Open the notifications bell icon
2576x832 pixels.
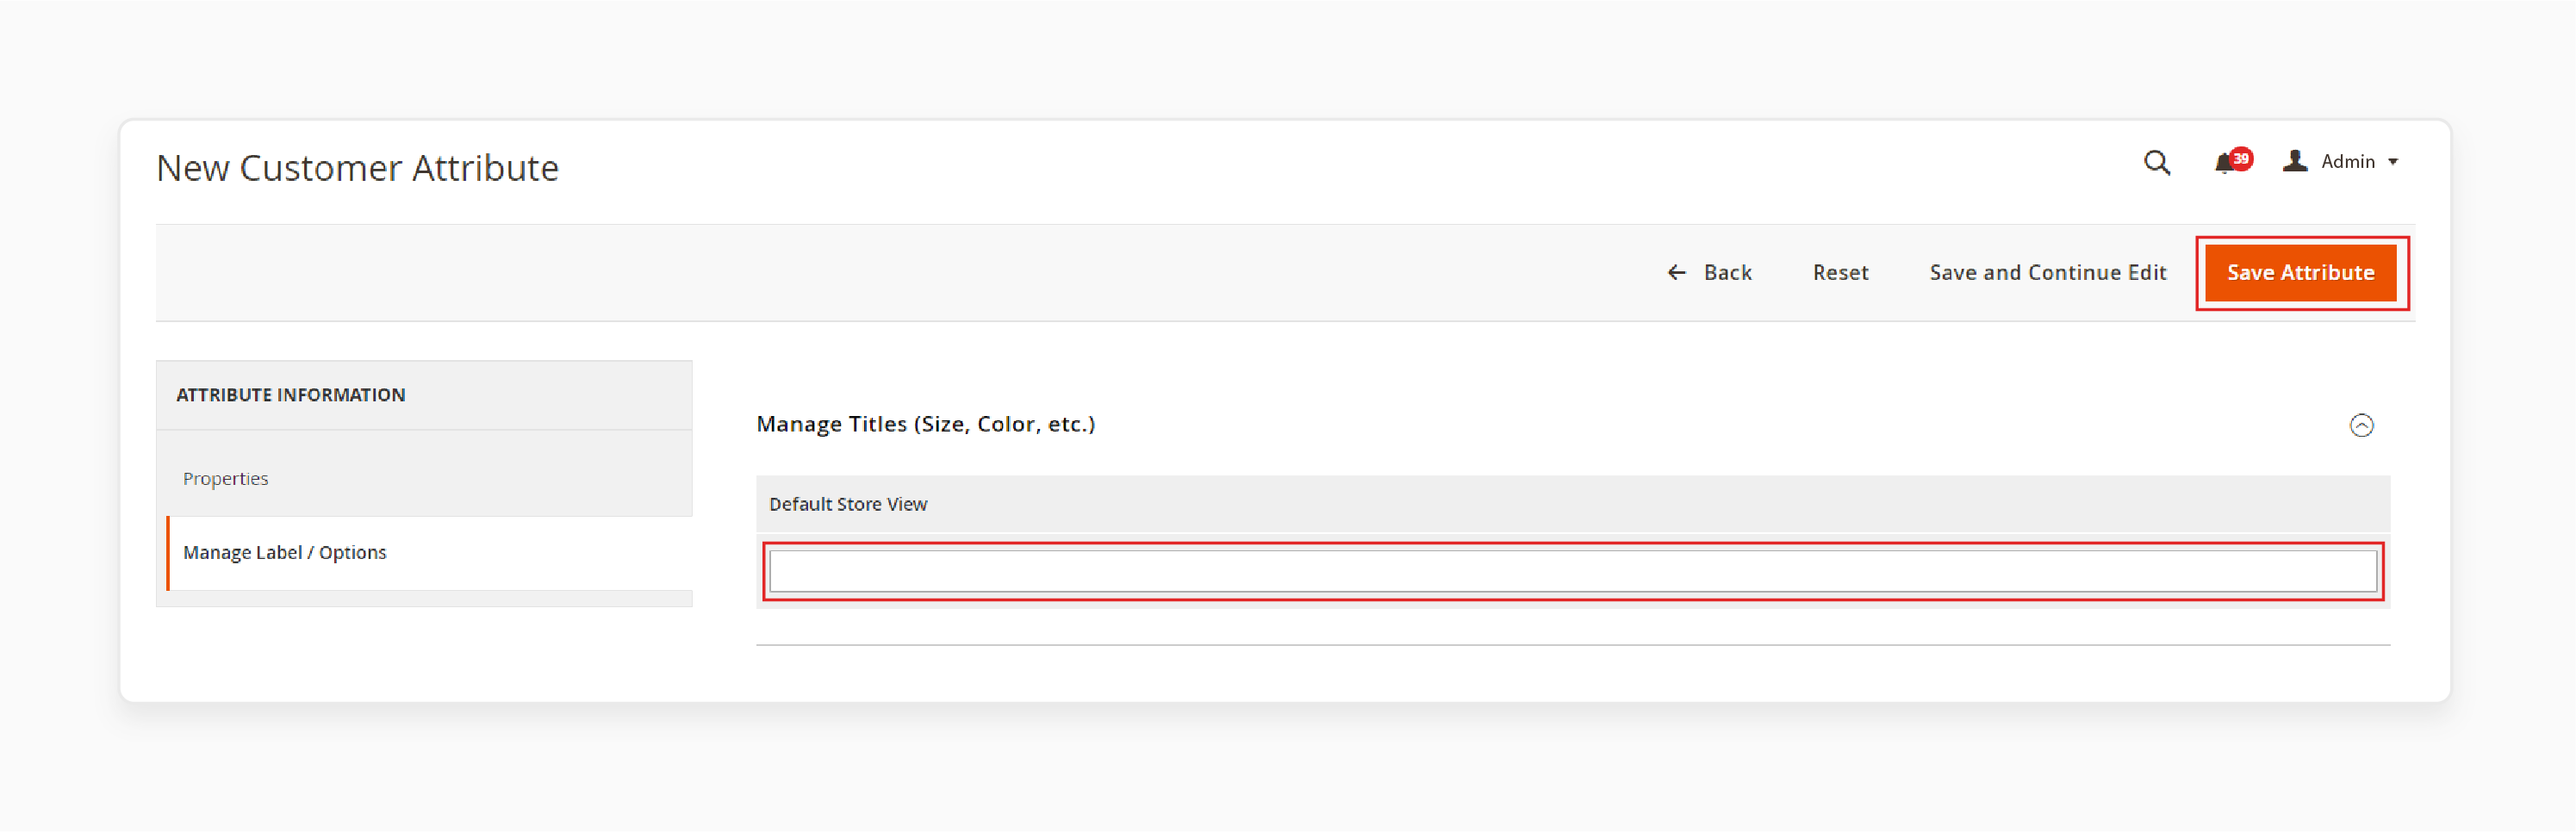[2224, 164]
